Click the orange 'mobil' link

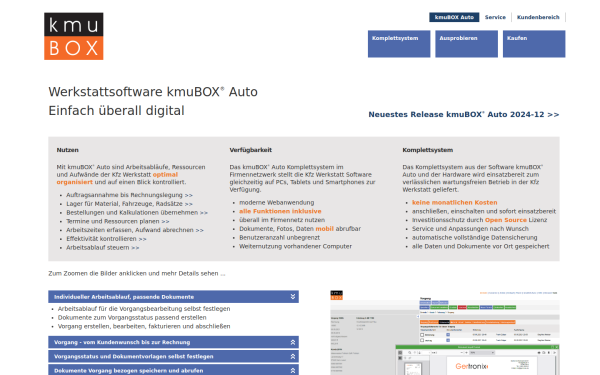click(324, 229)
